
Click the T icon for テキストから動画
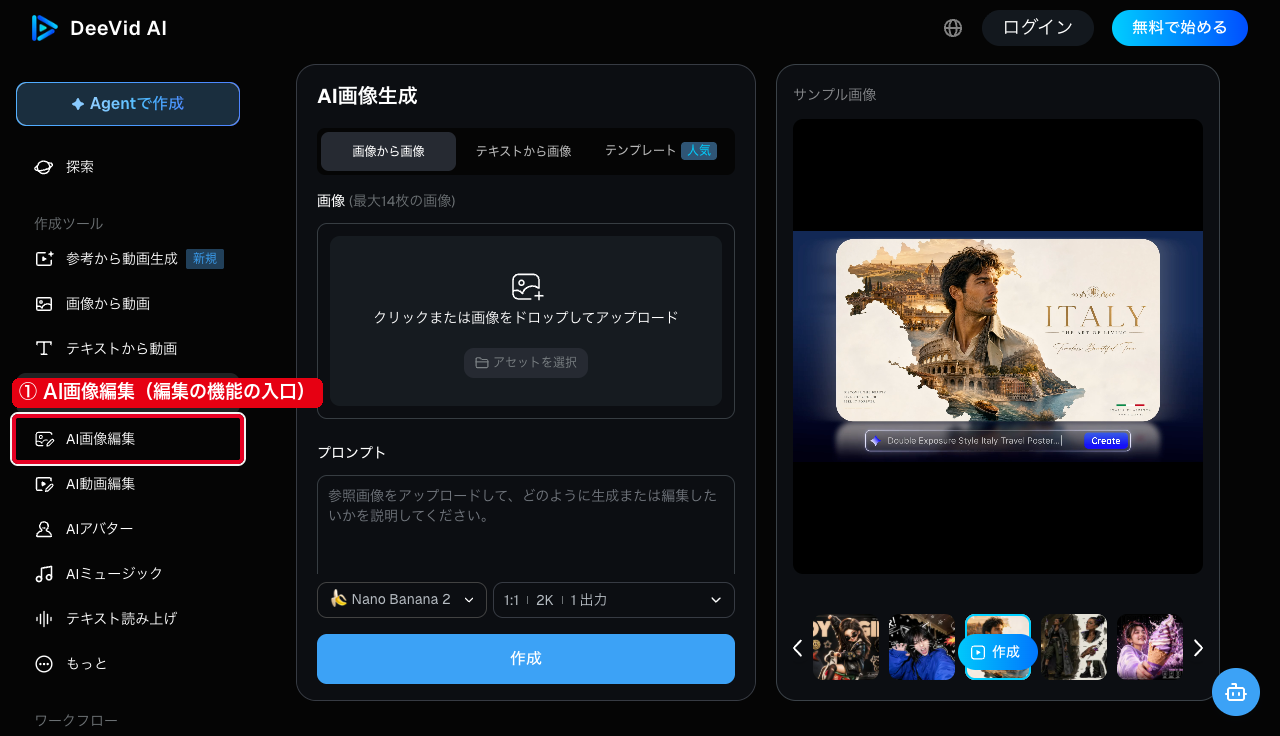coord(44,348)
